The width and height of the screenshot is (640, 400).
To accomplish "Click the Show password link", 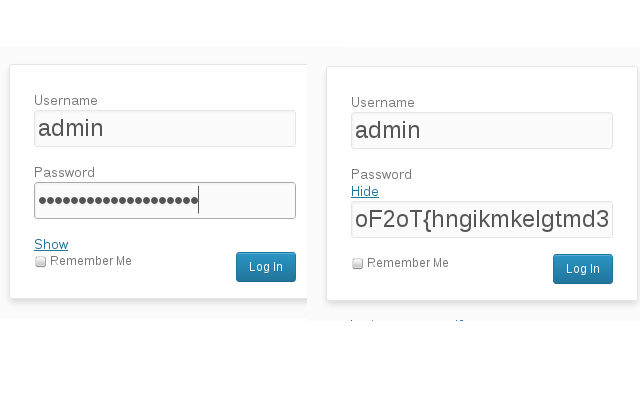I will (x=51, y=244).
